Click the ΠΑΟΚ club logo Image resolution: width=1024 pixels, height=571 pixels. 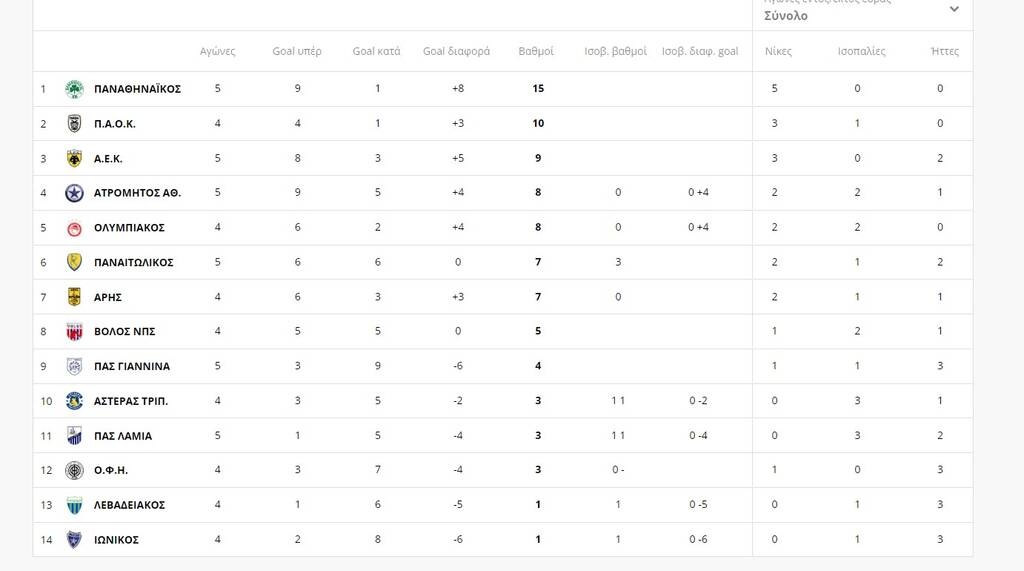(74, 124)
